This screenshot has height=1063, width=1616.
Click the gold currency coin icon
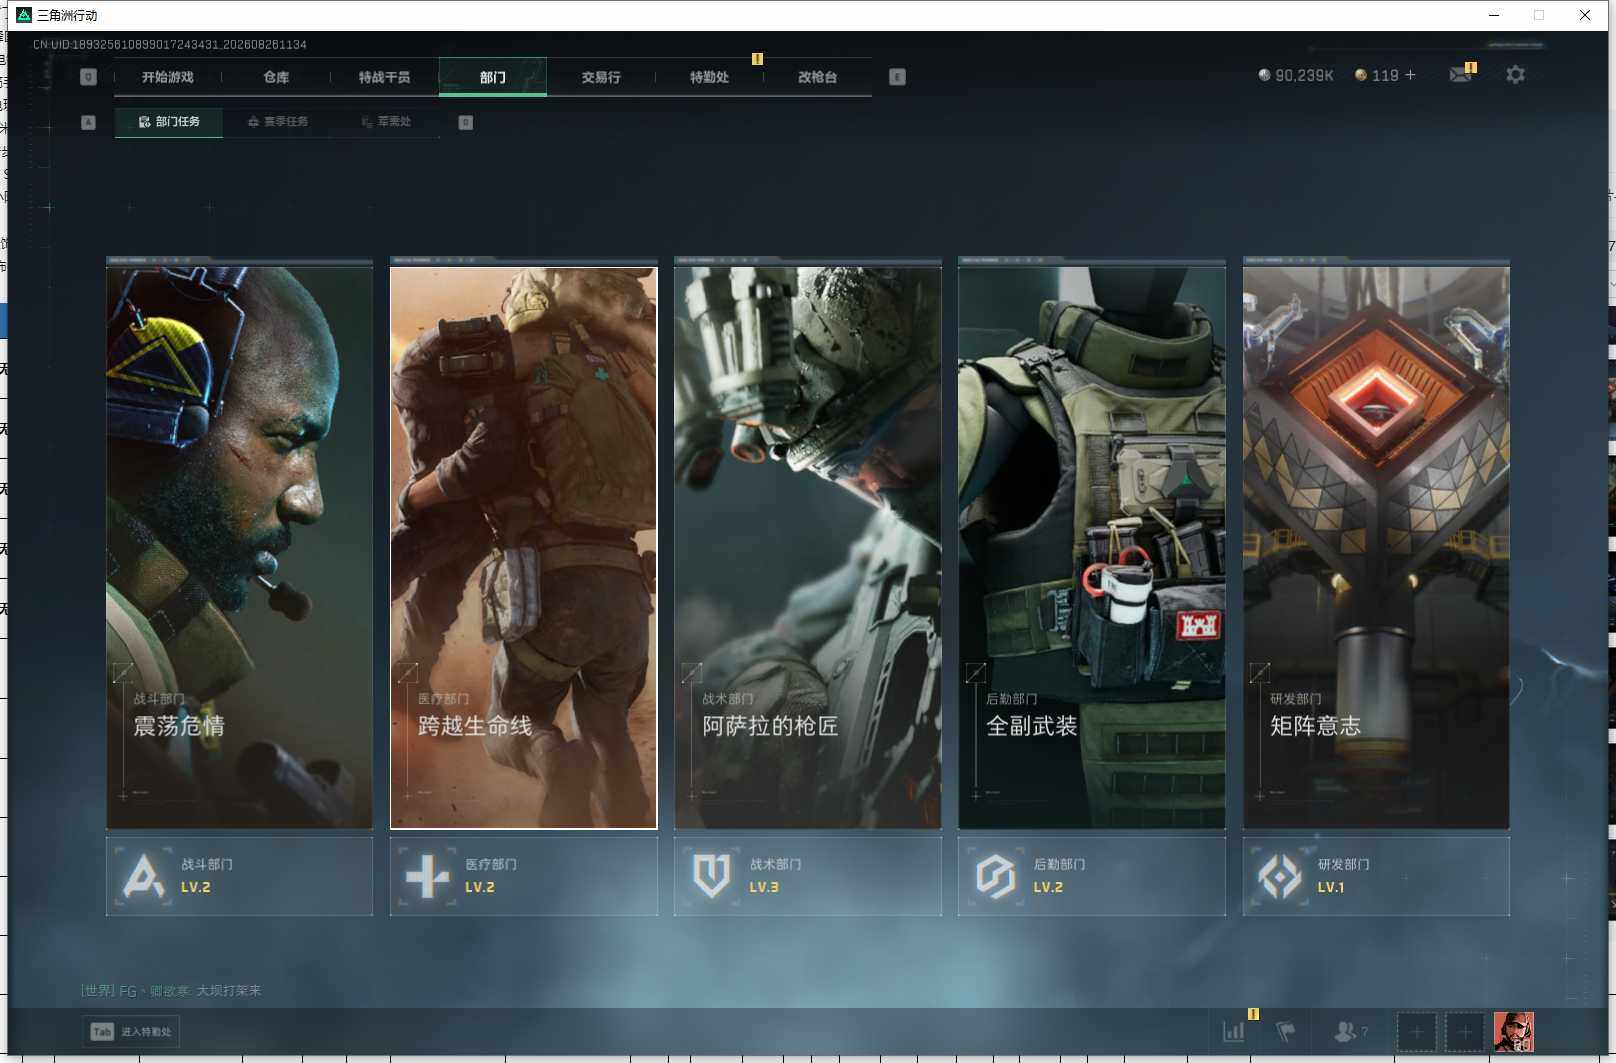(x=1360, y=75)
